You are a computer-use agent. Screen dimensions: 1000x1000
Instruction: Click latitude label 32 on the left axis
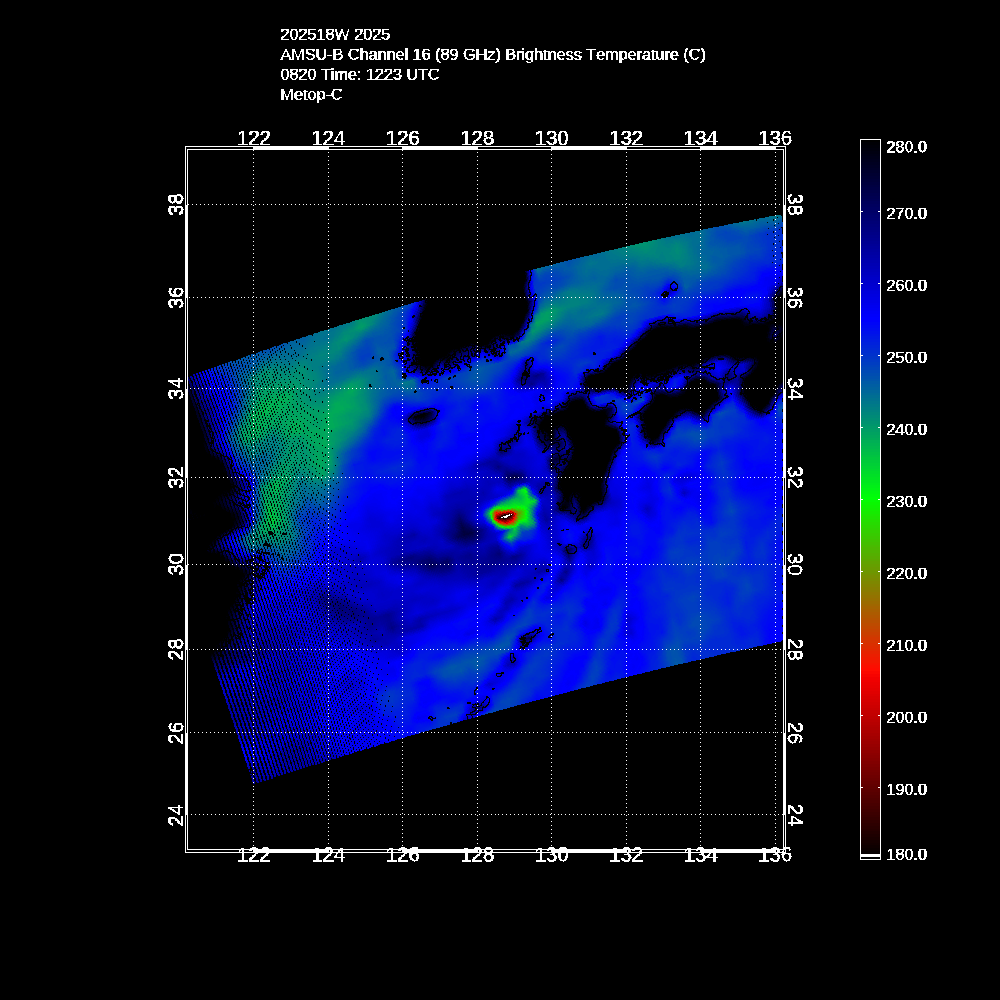(176, 478)
